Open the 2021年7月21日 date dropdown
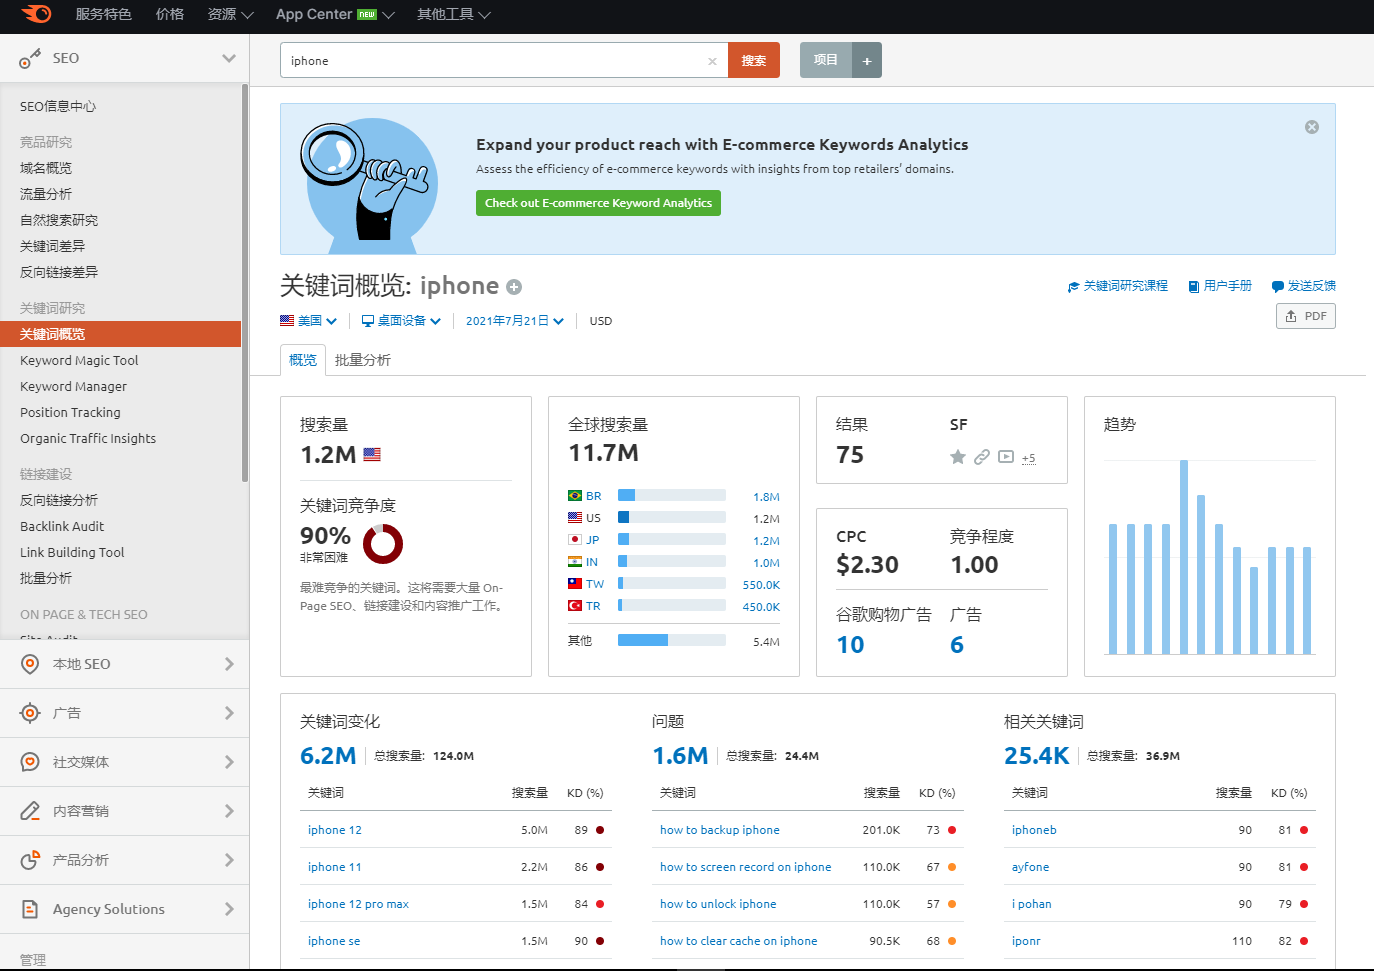The height and width of the screenshot is (971, 1374). pos(515,321)
